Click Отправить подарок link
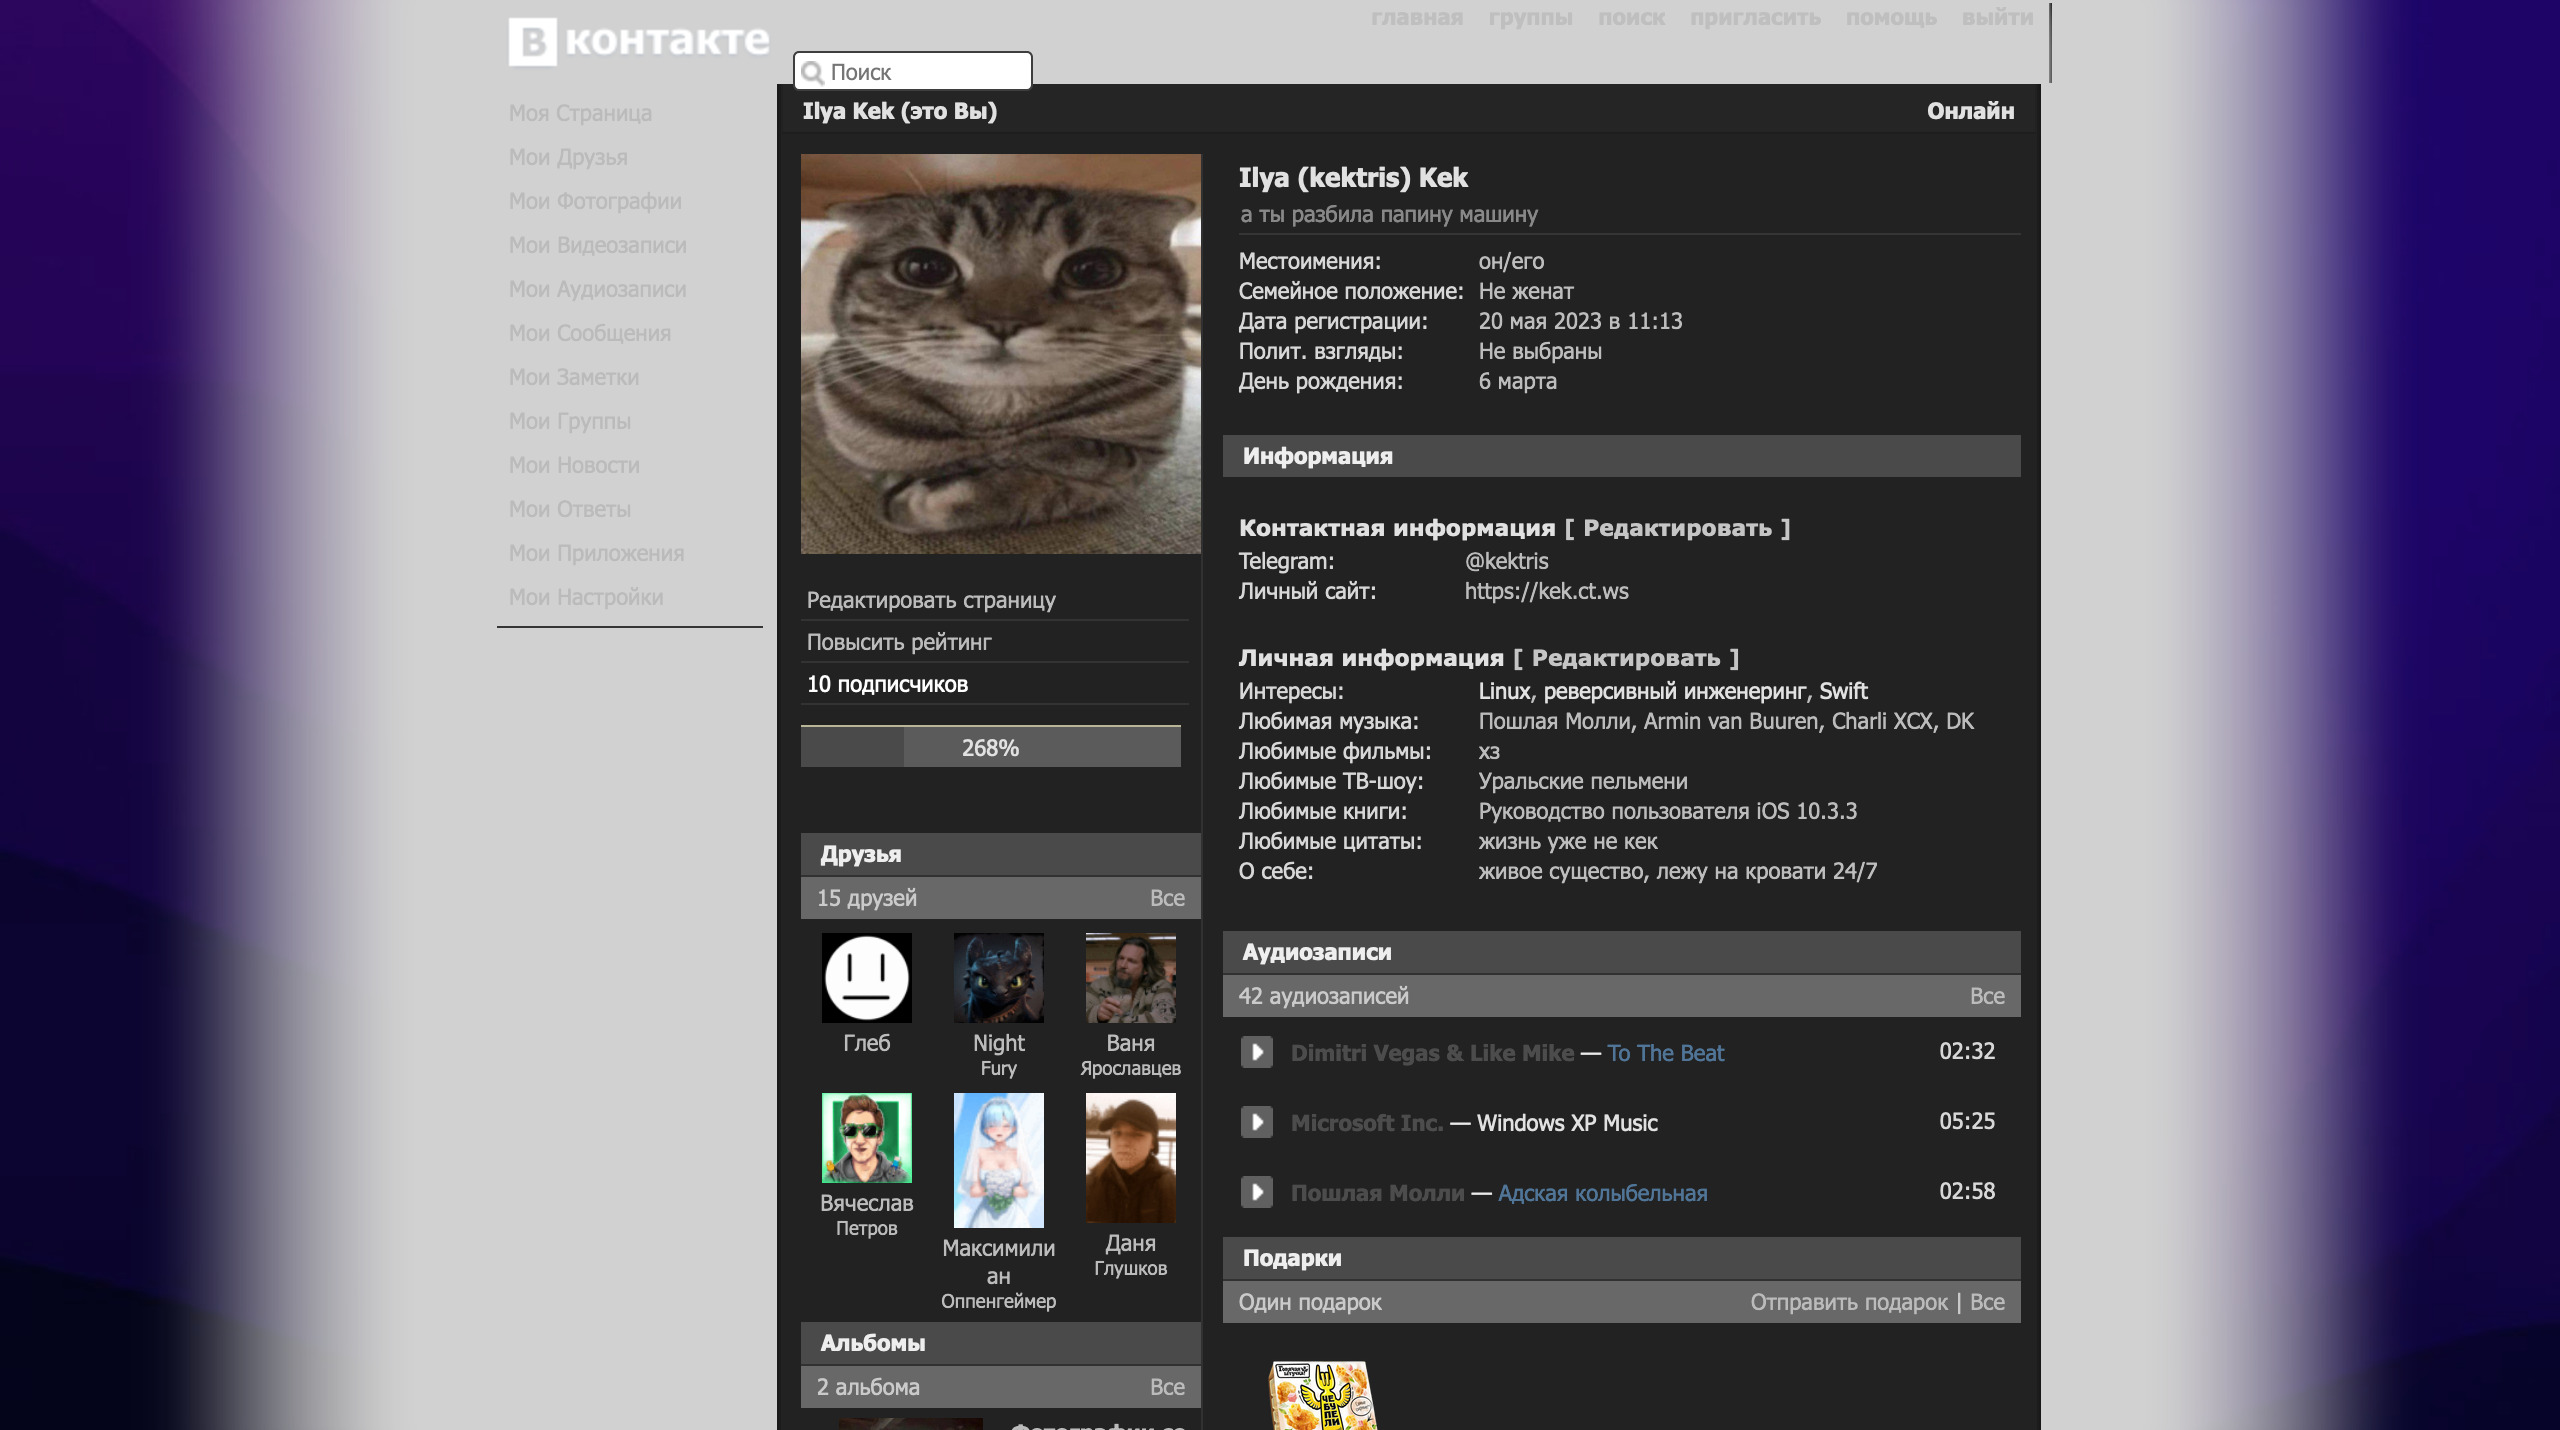The height and width of the screenshot is (1430, 2560). point(1848,1302)
